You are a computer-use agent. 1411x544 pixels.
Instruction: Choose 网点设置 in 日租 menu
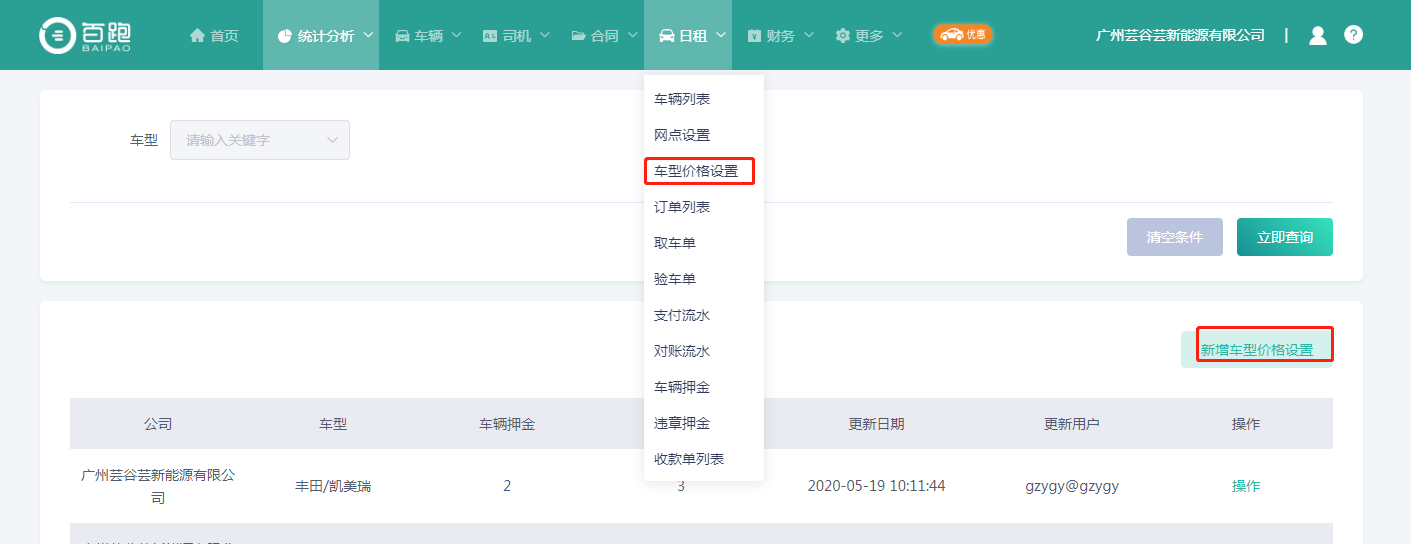[x=682, y=135]
